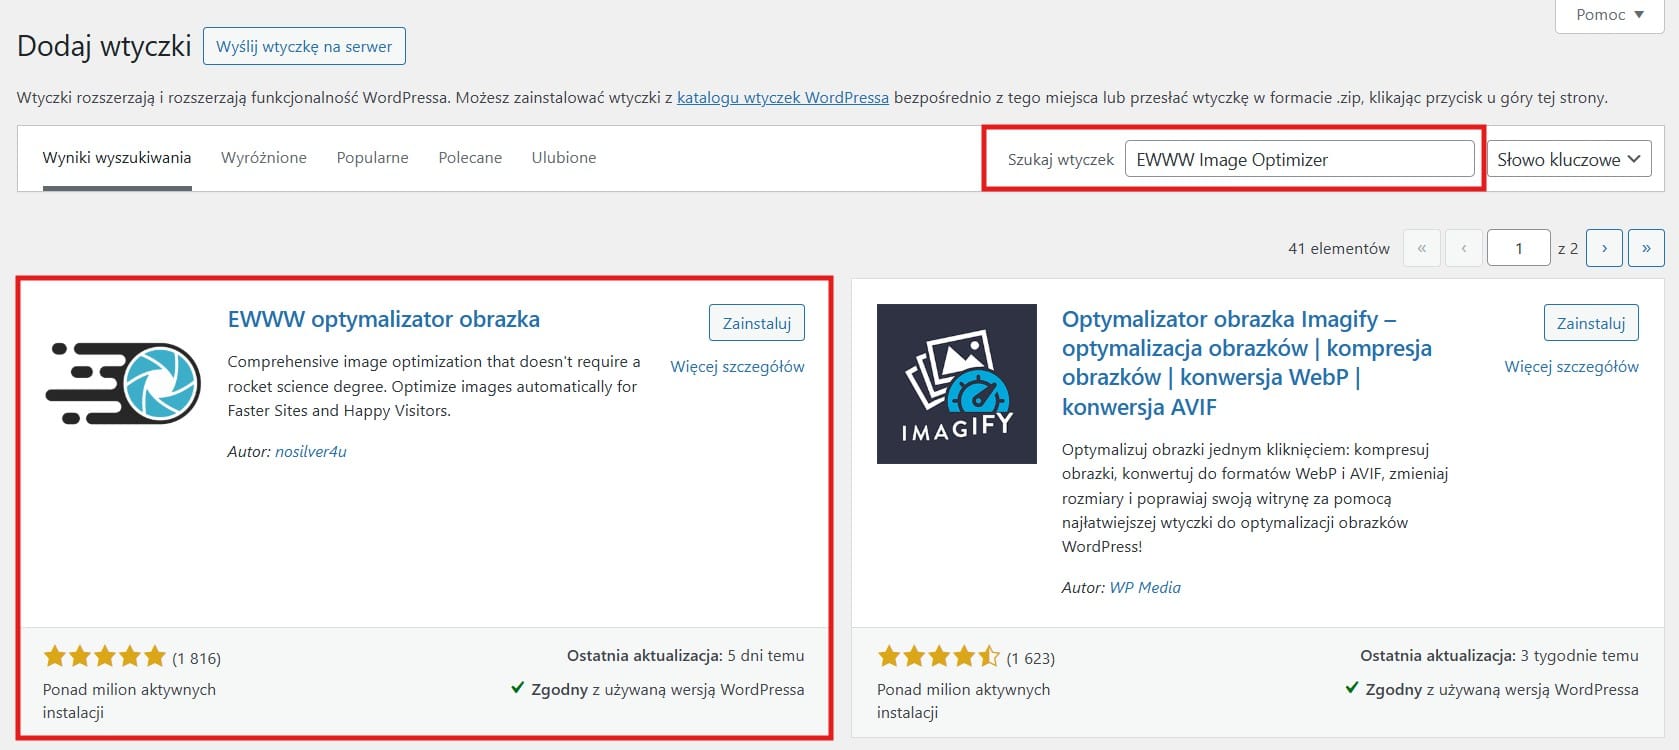This screenshot has height=750, width=1679.
Task: Open the Słowo kluczowe search type dropdown
Action: (x=1569, y=159)
